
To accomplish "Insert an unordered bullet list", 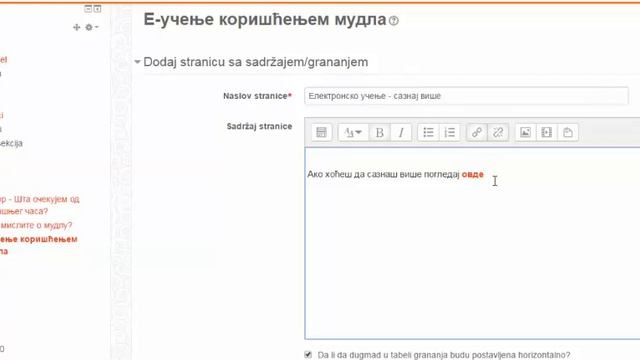I will click(x=428, y=133).
